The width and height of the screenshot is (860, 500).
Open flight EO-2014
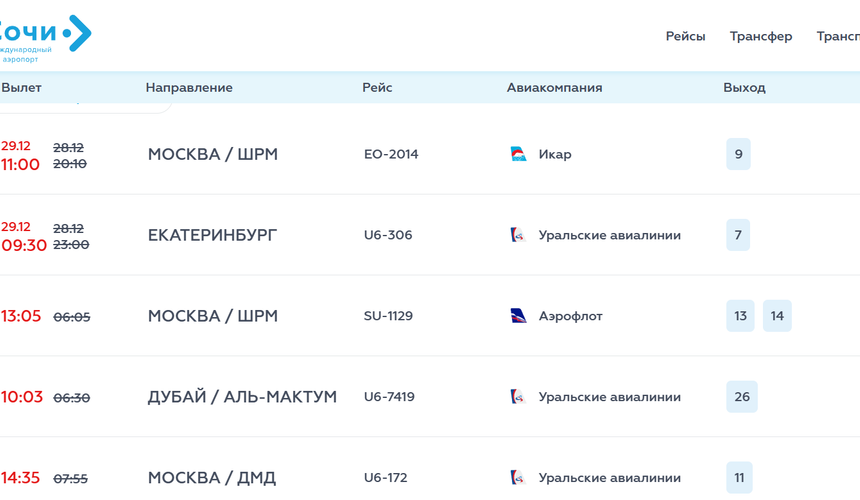point(391,154)
